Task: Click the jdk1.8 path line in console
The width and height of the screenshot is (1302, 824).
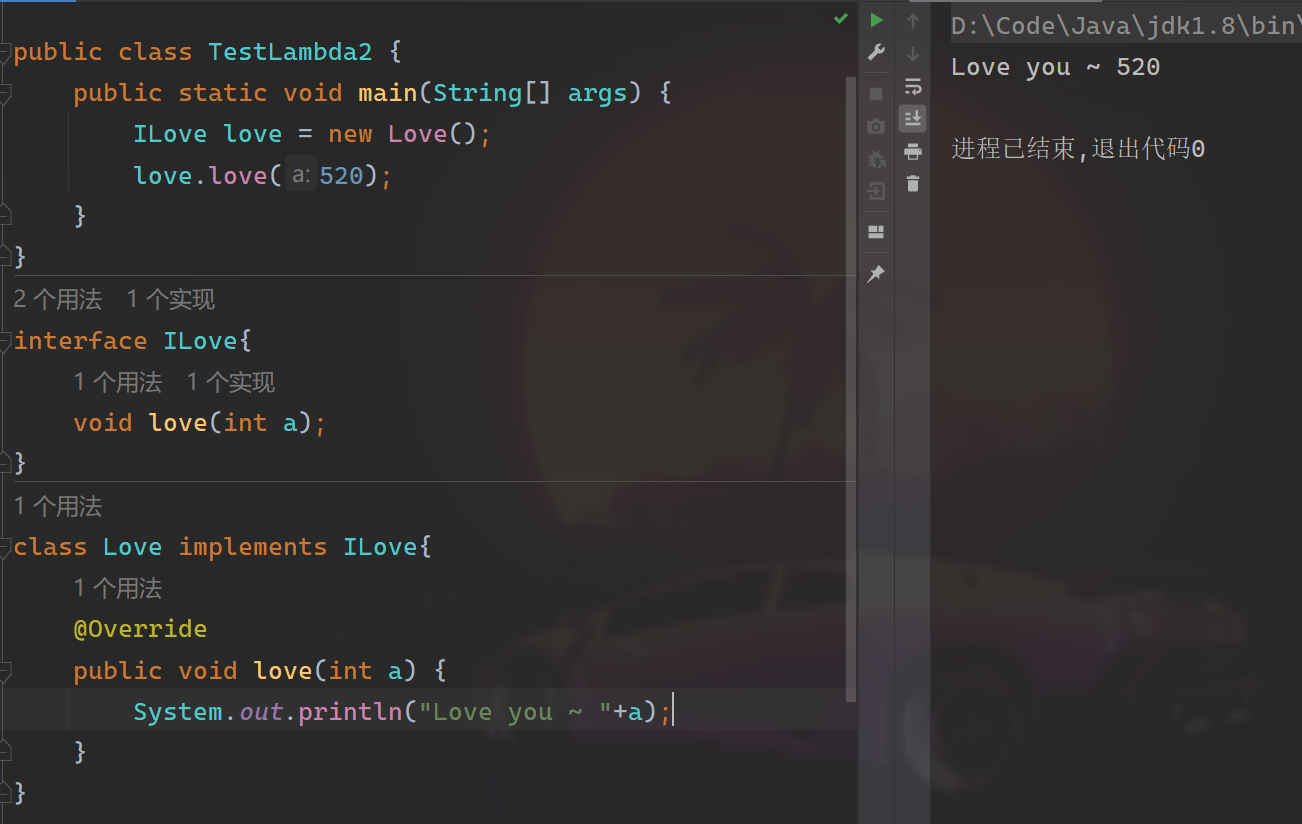Action: tap(1126, 26)
